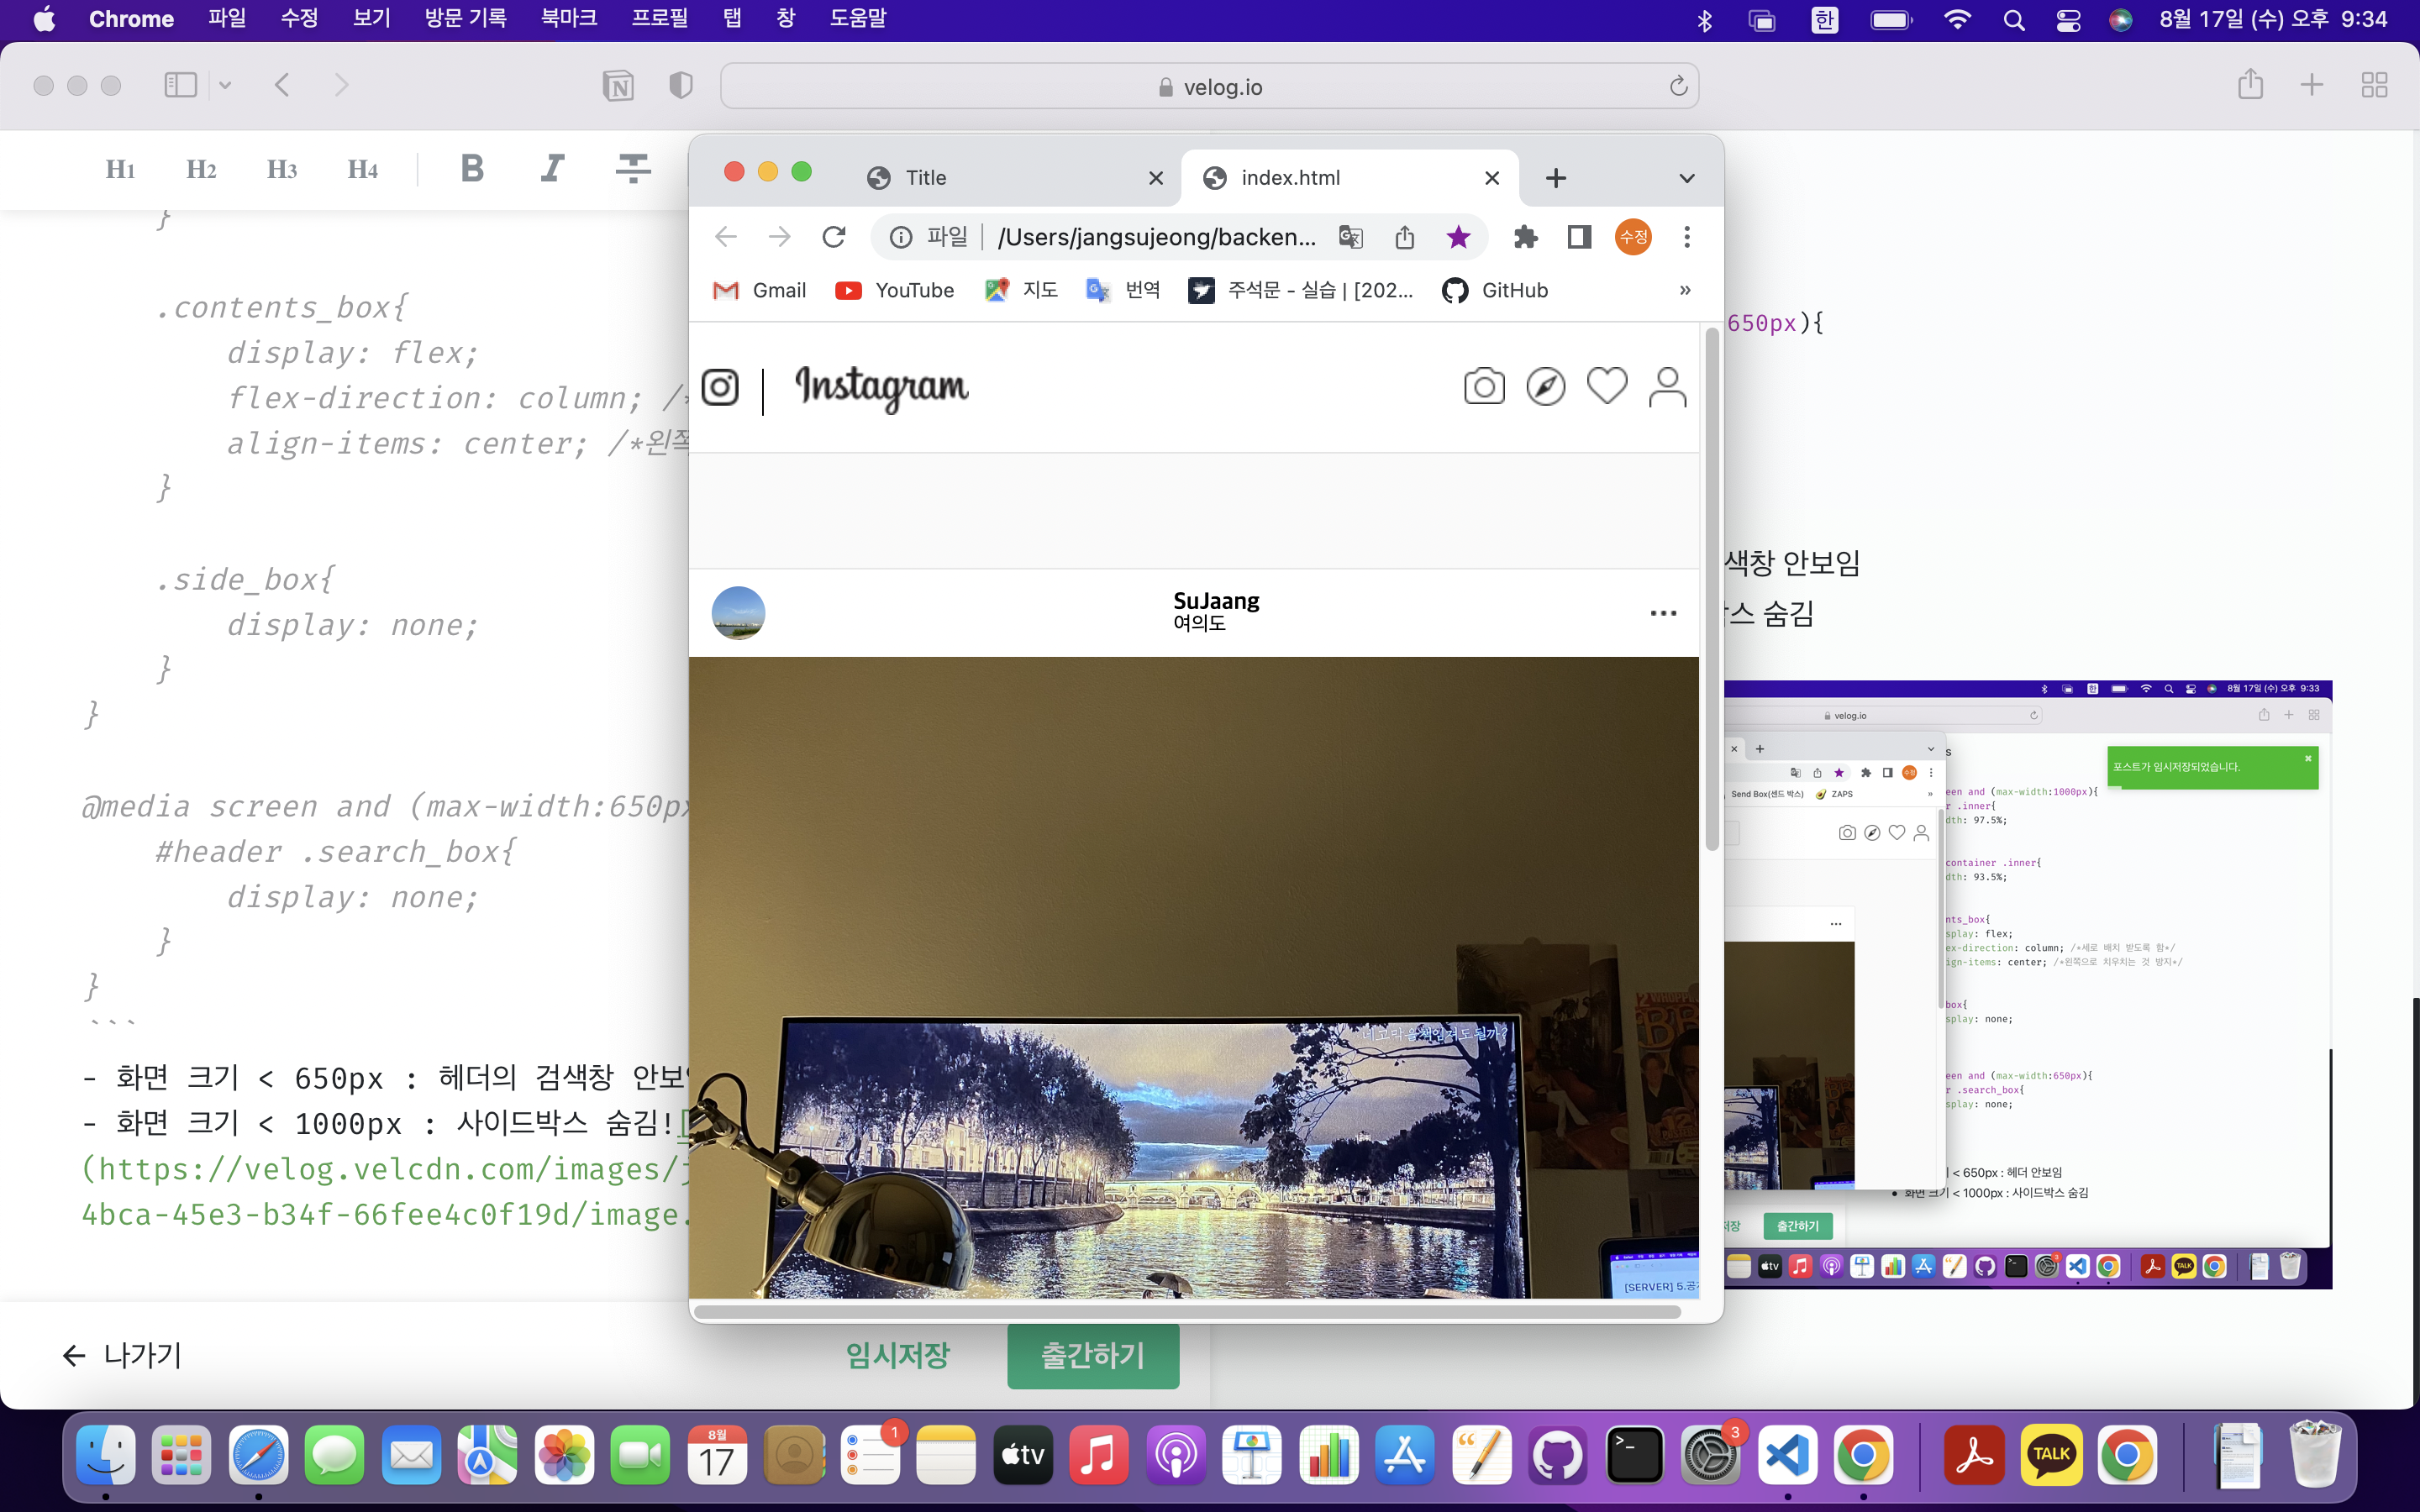Apply H2 heading in velog editor

point(201,169)
